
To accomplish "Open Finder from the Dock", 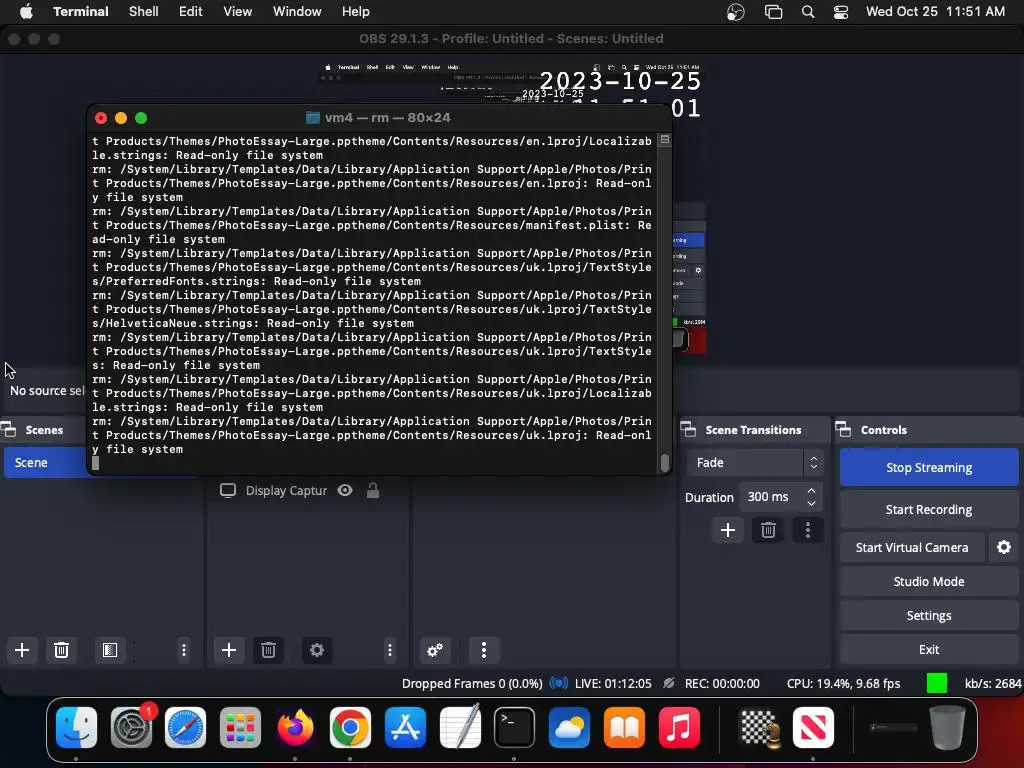I will click(x=76, y=727).
